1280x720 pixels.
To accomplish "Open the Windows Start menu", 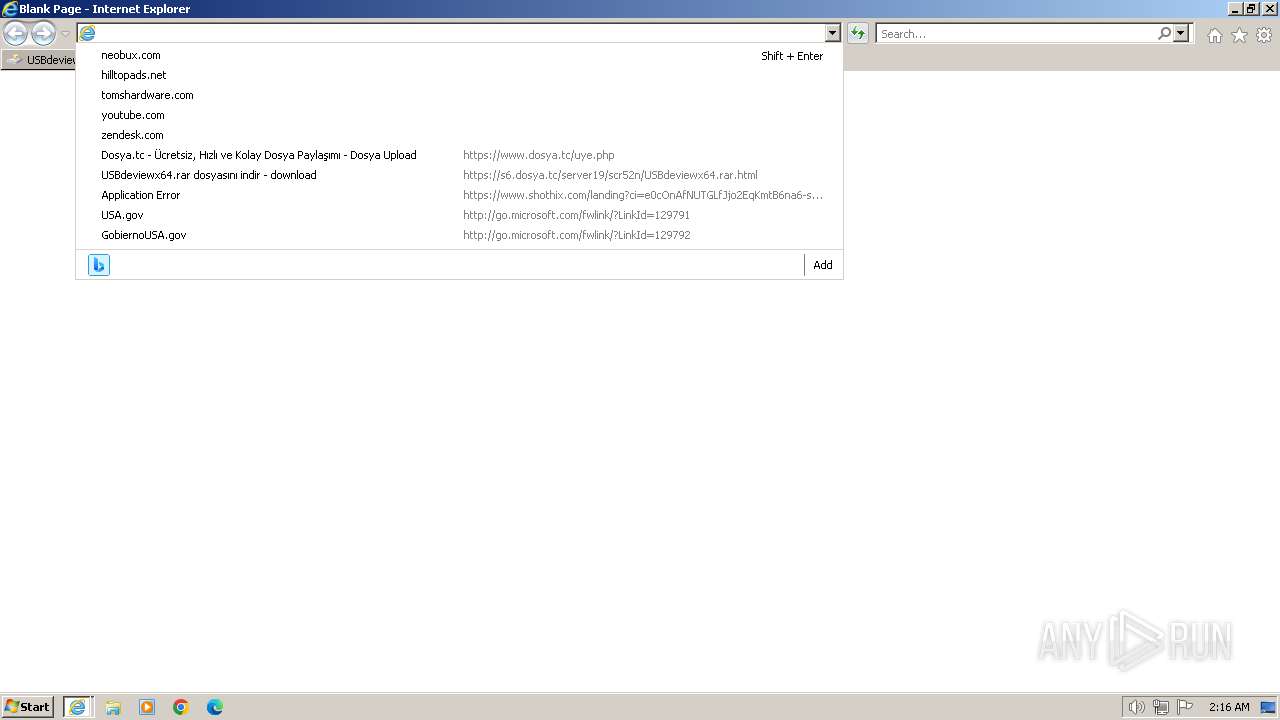I will tap(28, 706).
